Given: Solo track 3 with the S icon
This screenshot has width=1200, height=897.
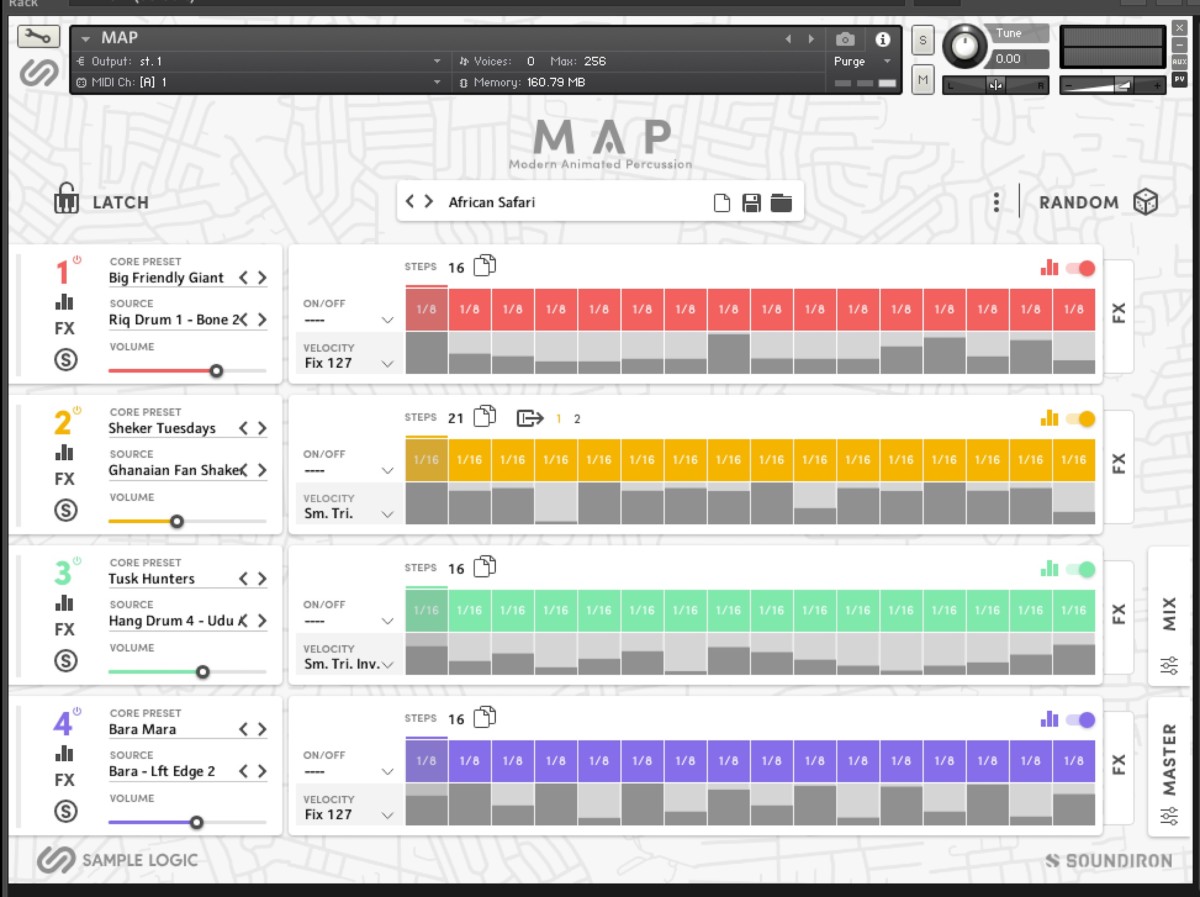Looking at the screenshot, I should [65, 661].
